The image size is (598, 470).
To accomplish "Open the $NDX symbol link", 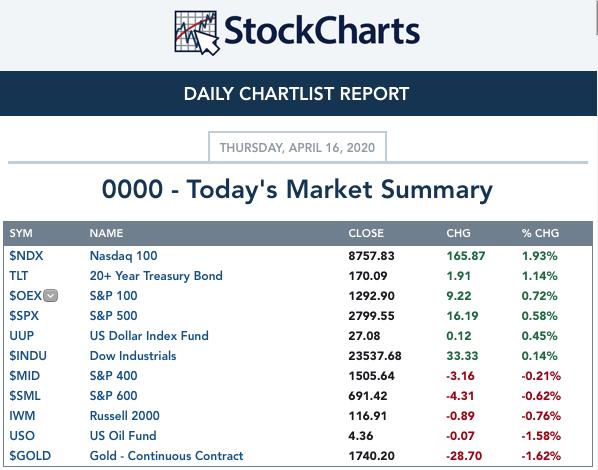I will pyautogui.click(x=26, y=256).
